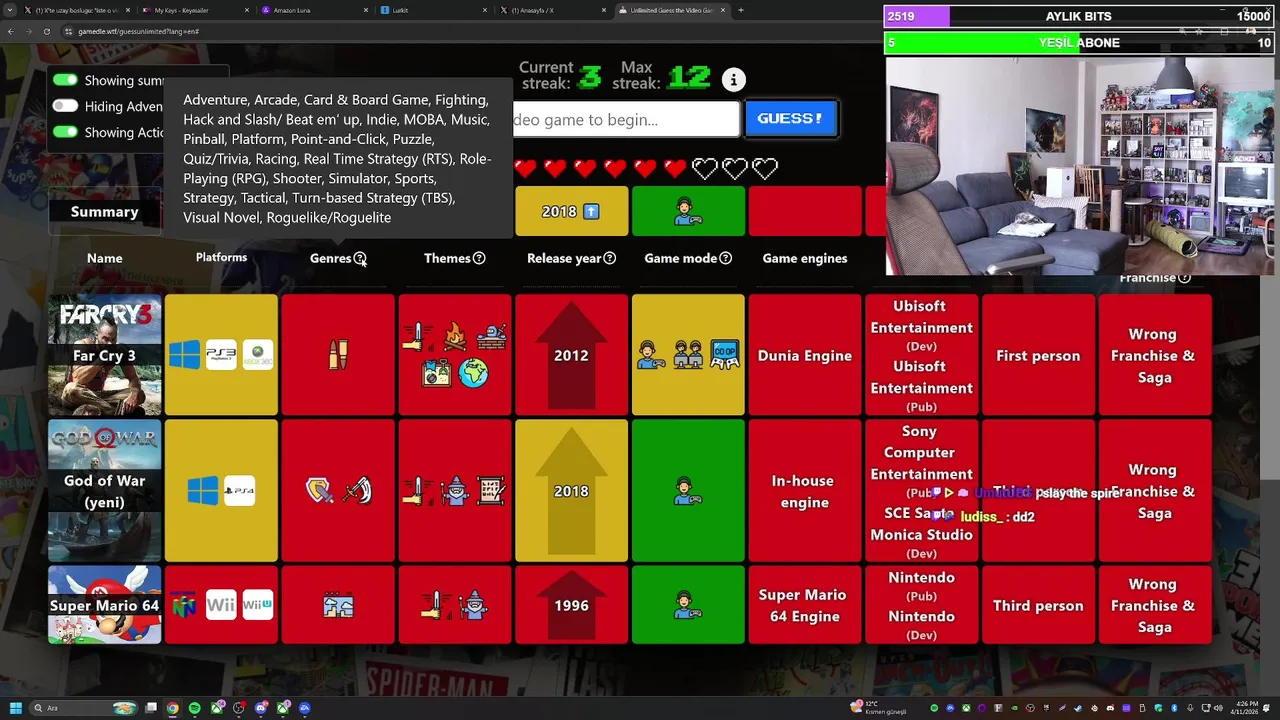Expand the browser tab search chevron
Screen dimensions: 1280x720
click(x=10, y=10)
